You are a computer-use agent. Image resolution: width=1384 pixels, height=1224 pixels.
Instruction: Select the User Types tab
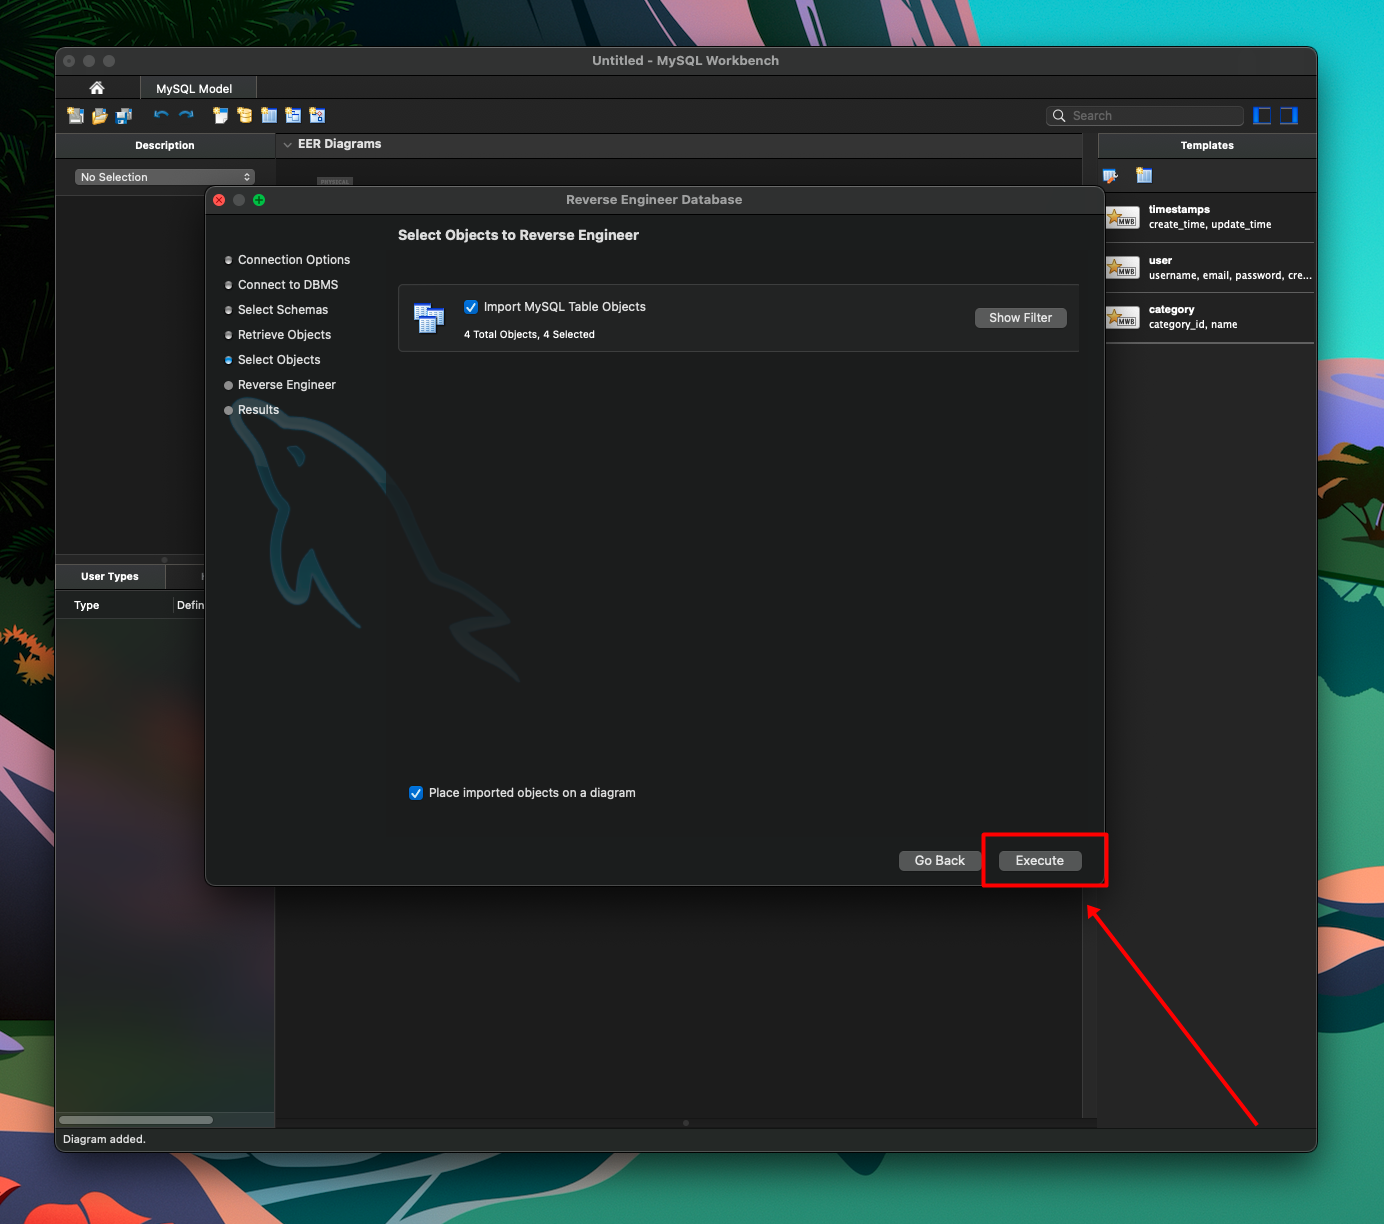110,576
